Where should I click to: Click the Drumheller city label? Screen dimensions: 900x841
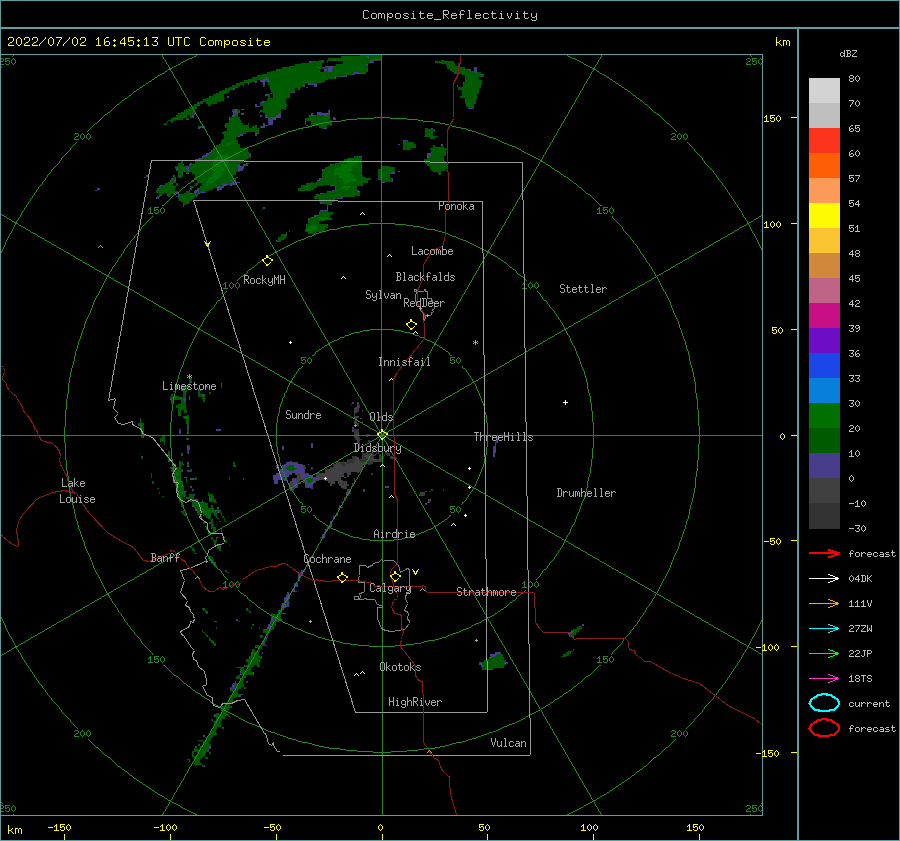click(x=586, y=493)
